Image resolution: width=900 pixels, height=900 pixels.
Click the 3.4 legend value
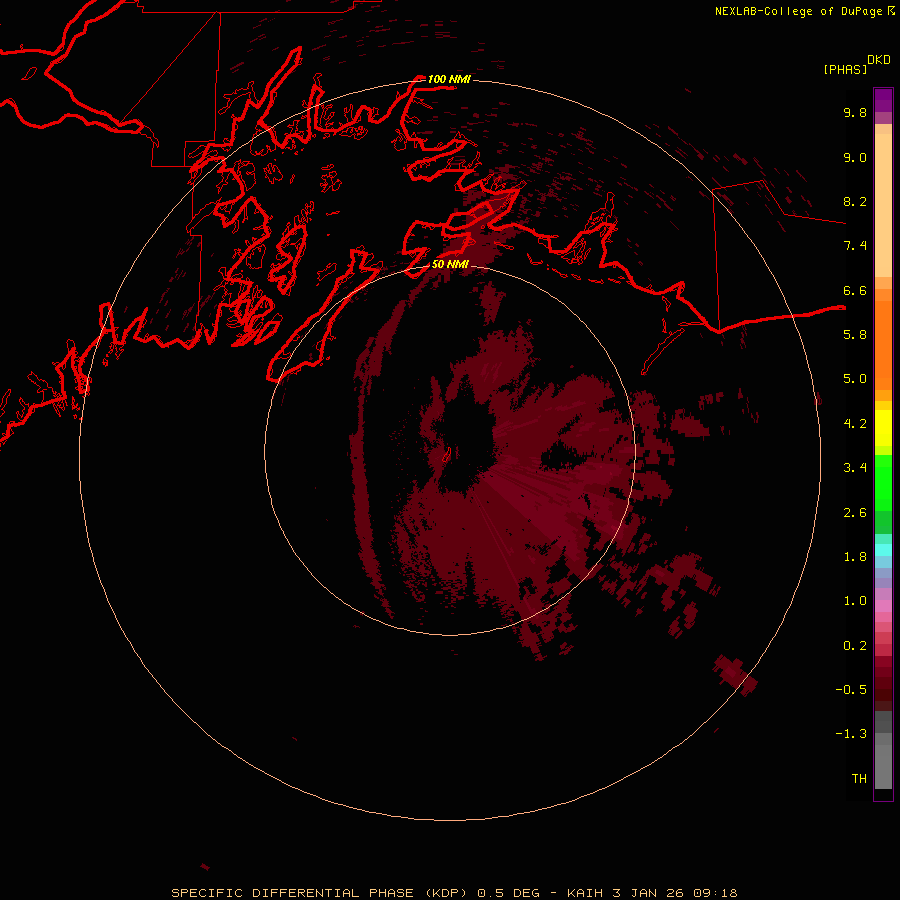click(x=855, y=468)
